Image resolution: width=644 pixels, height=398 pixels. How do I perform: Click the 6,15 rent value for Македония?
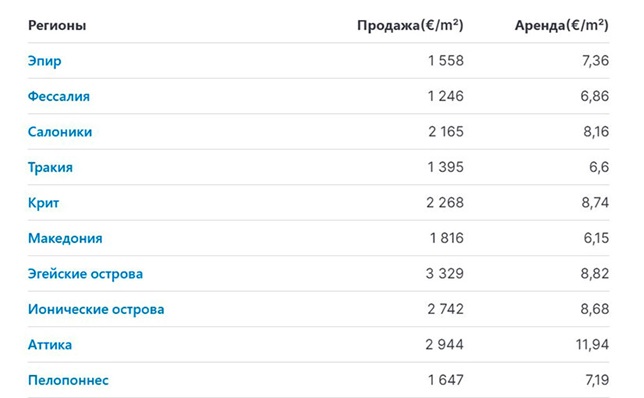[596, 238]
